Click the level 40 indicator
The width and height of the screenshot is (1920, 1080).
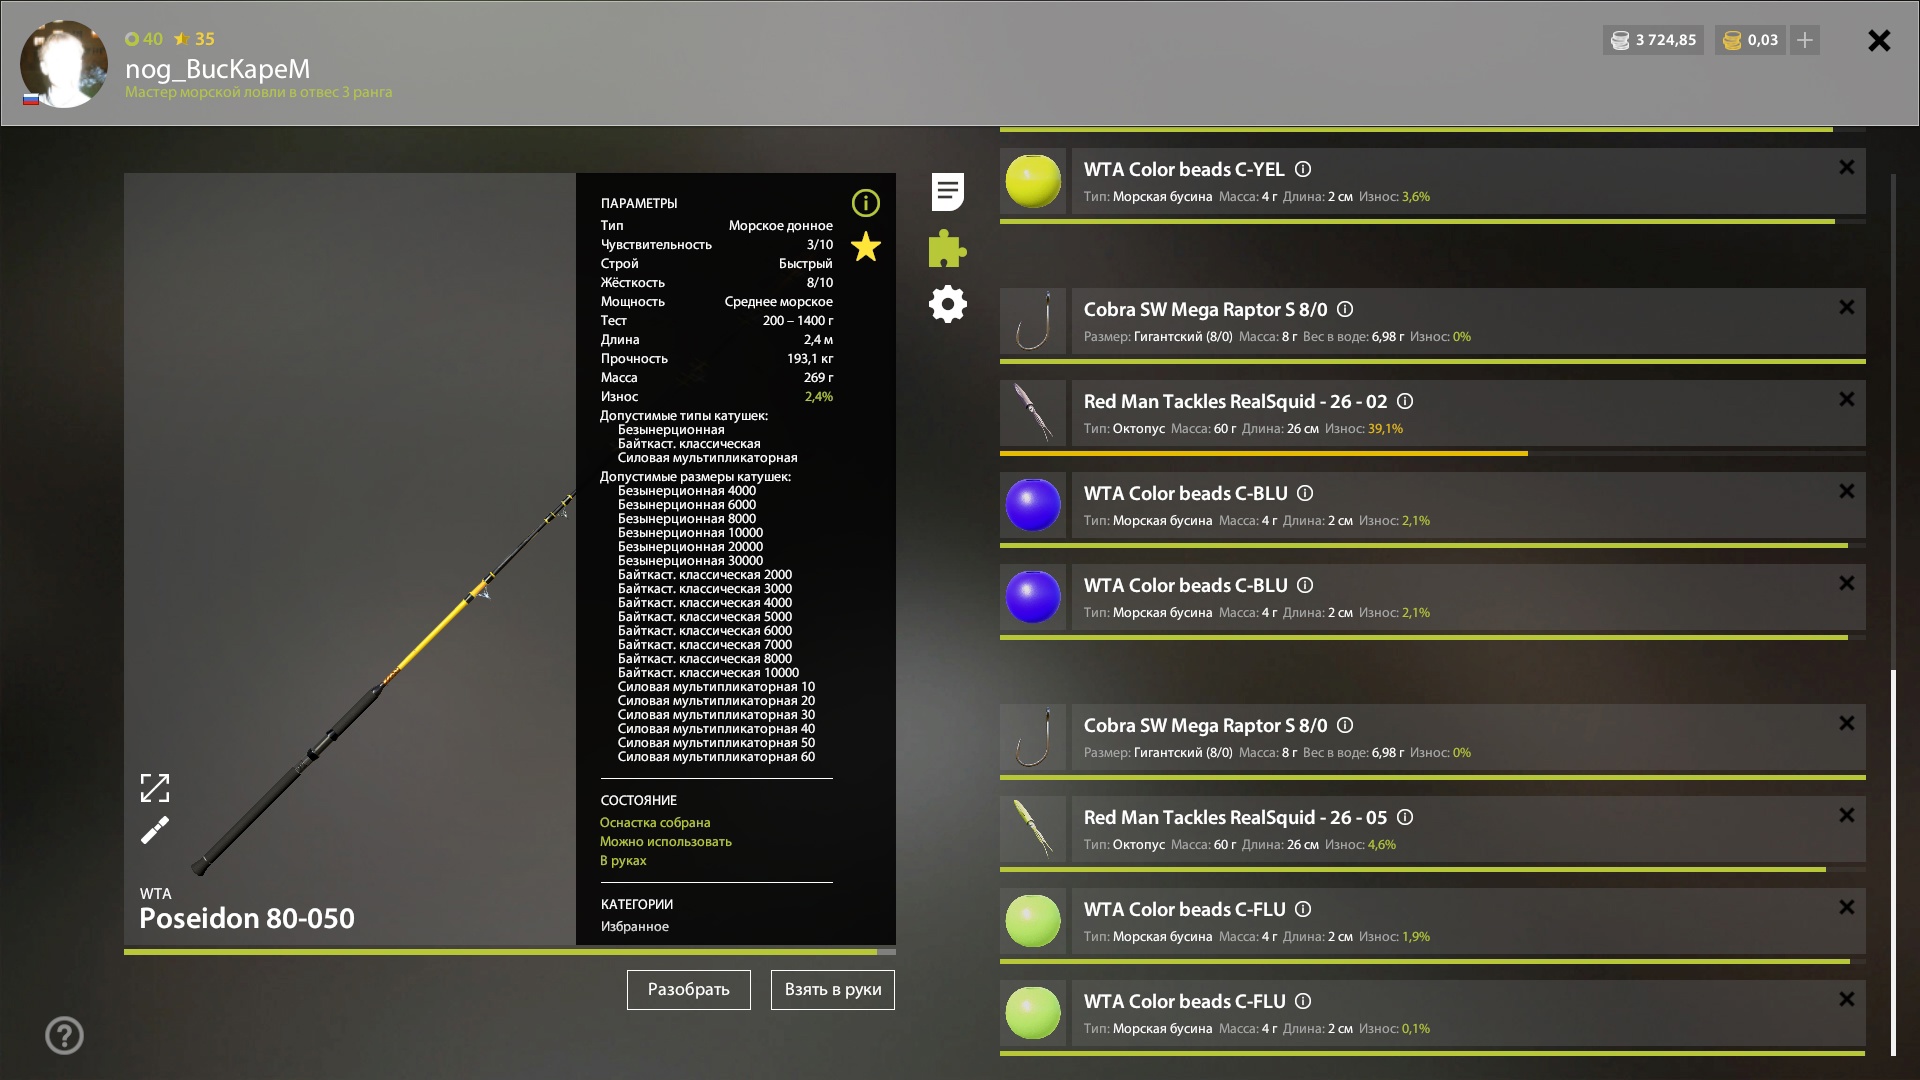pos(144,39)
